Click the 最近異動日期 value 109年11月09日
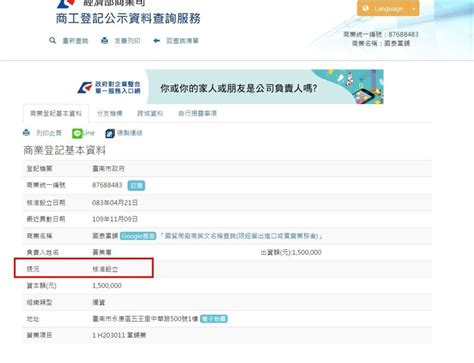Image resolution: width=474 pixels, height=363 pixels. pyautogui.click(x=115, y=219)
